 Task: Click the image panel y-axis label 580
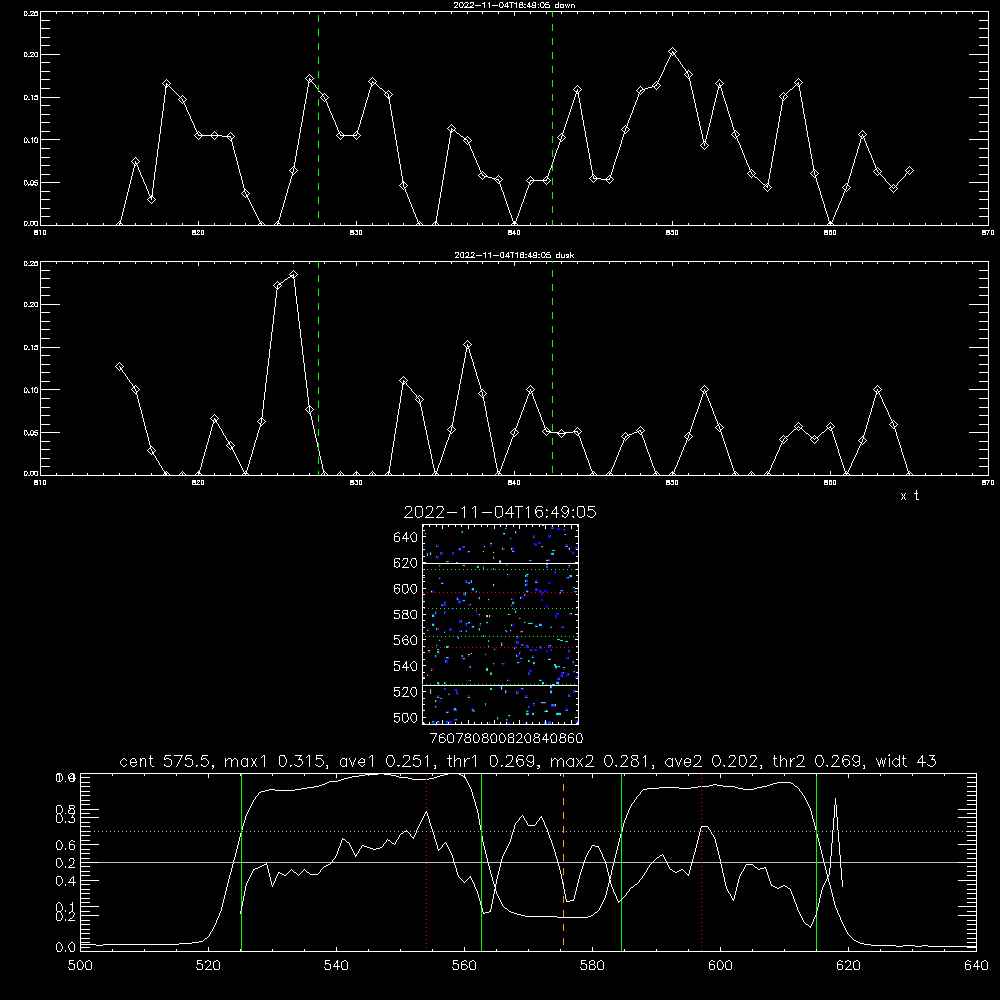406,615
